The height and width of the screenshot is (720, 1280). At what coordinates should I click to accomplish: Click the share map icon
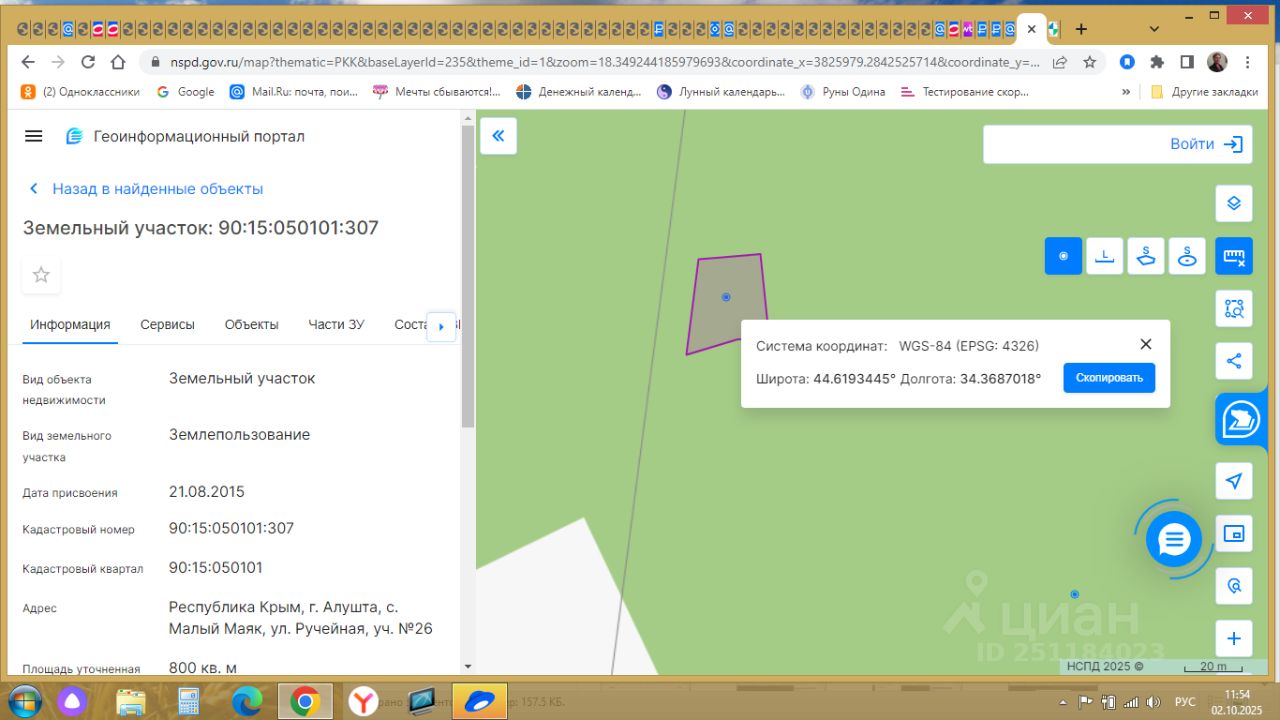pyautogui.click(x=1234, y=361)
